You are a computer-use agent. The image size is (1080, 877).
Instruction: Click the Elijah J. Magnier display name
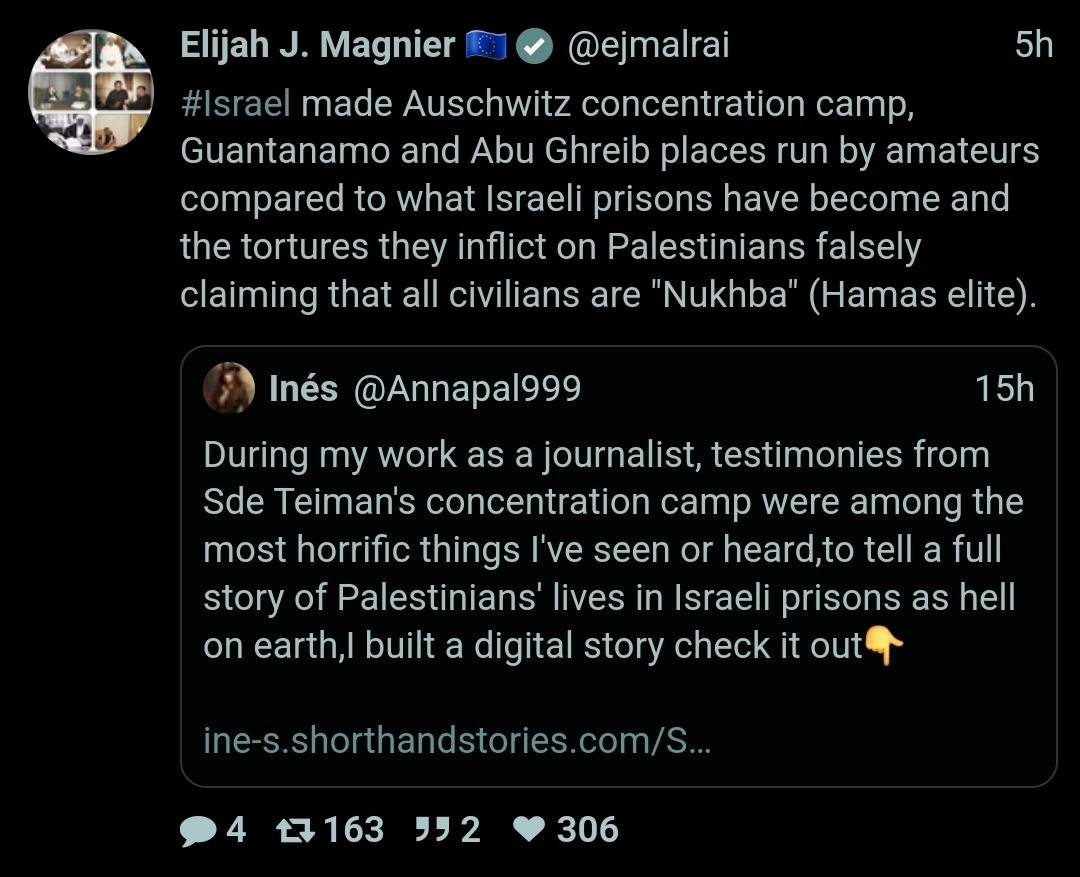click(x=317, y=46)
